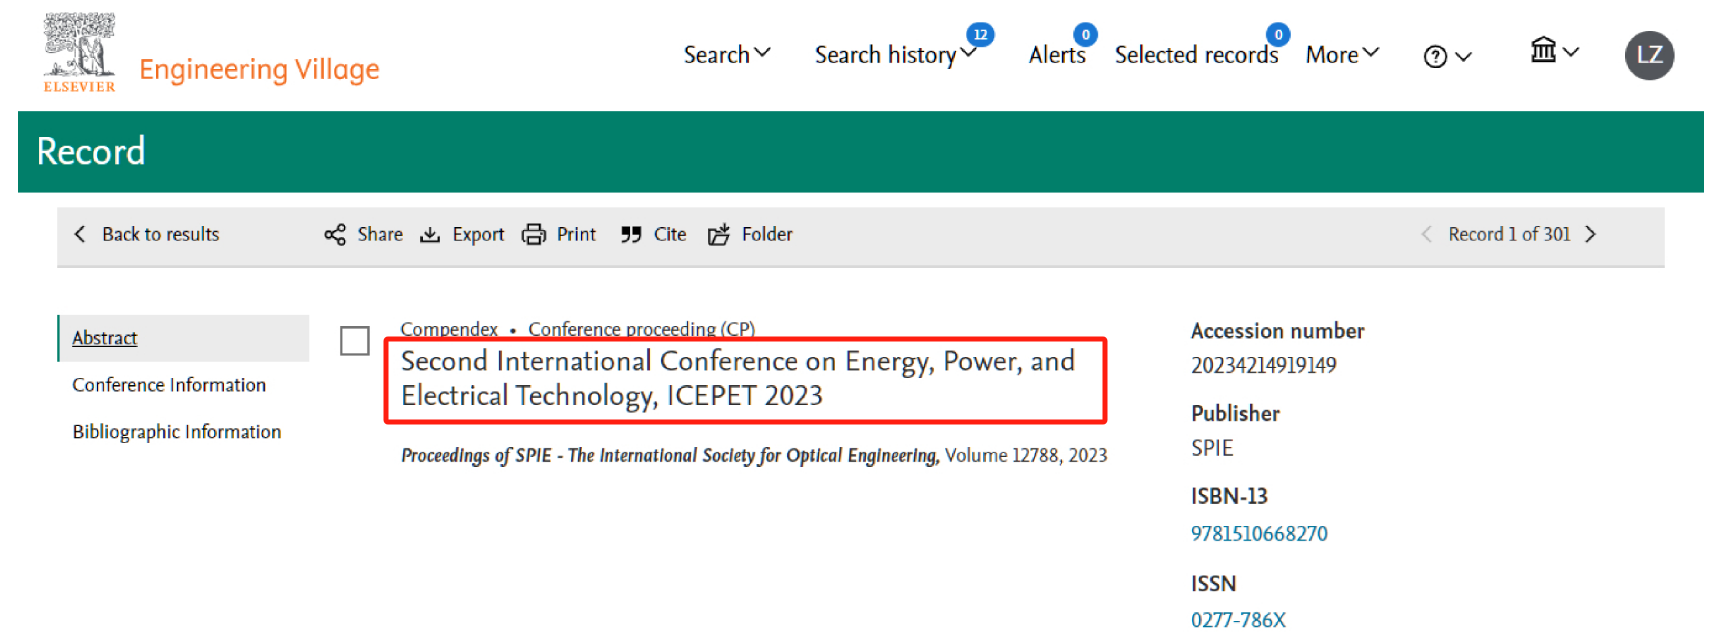
Task: Open ISSN link 0277-786X
Action: click(x=1238, y=620)
